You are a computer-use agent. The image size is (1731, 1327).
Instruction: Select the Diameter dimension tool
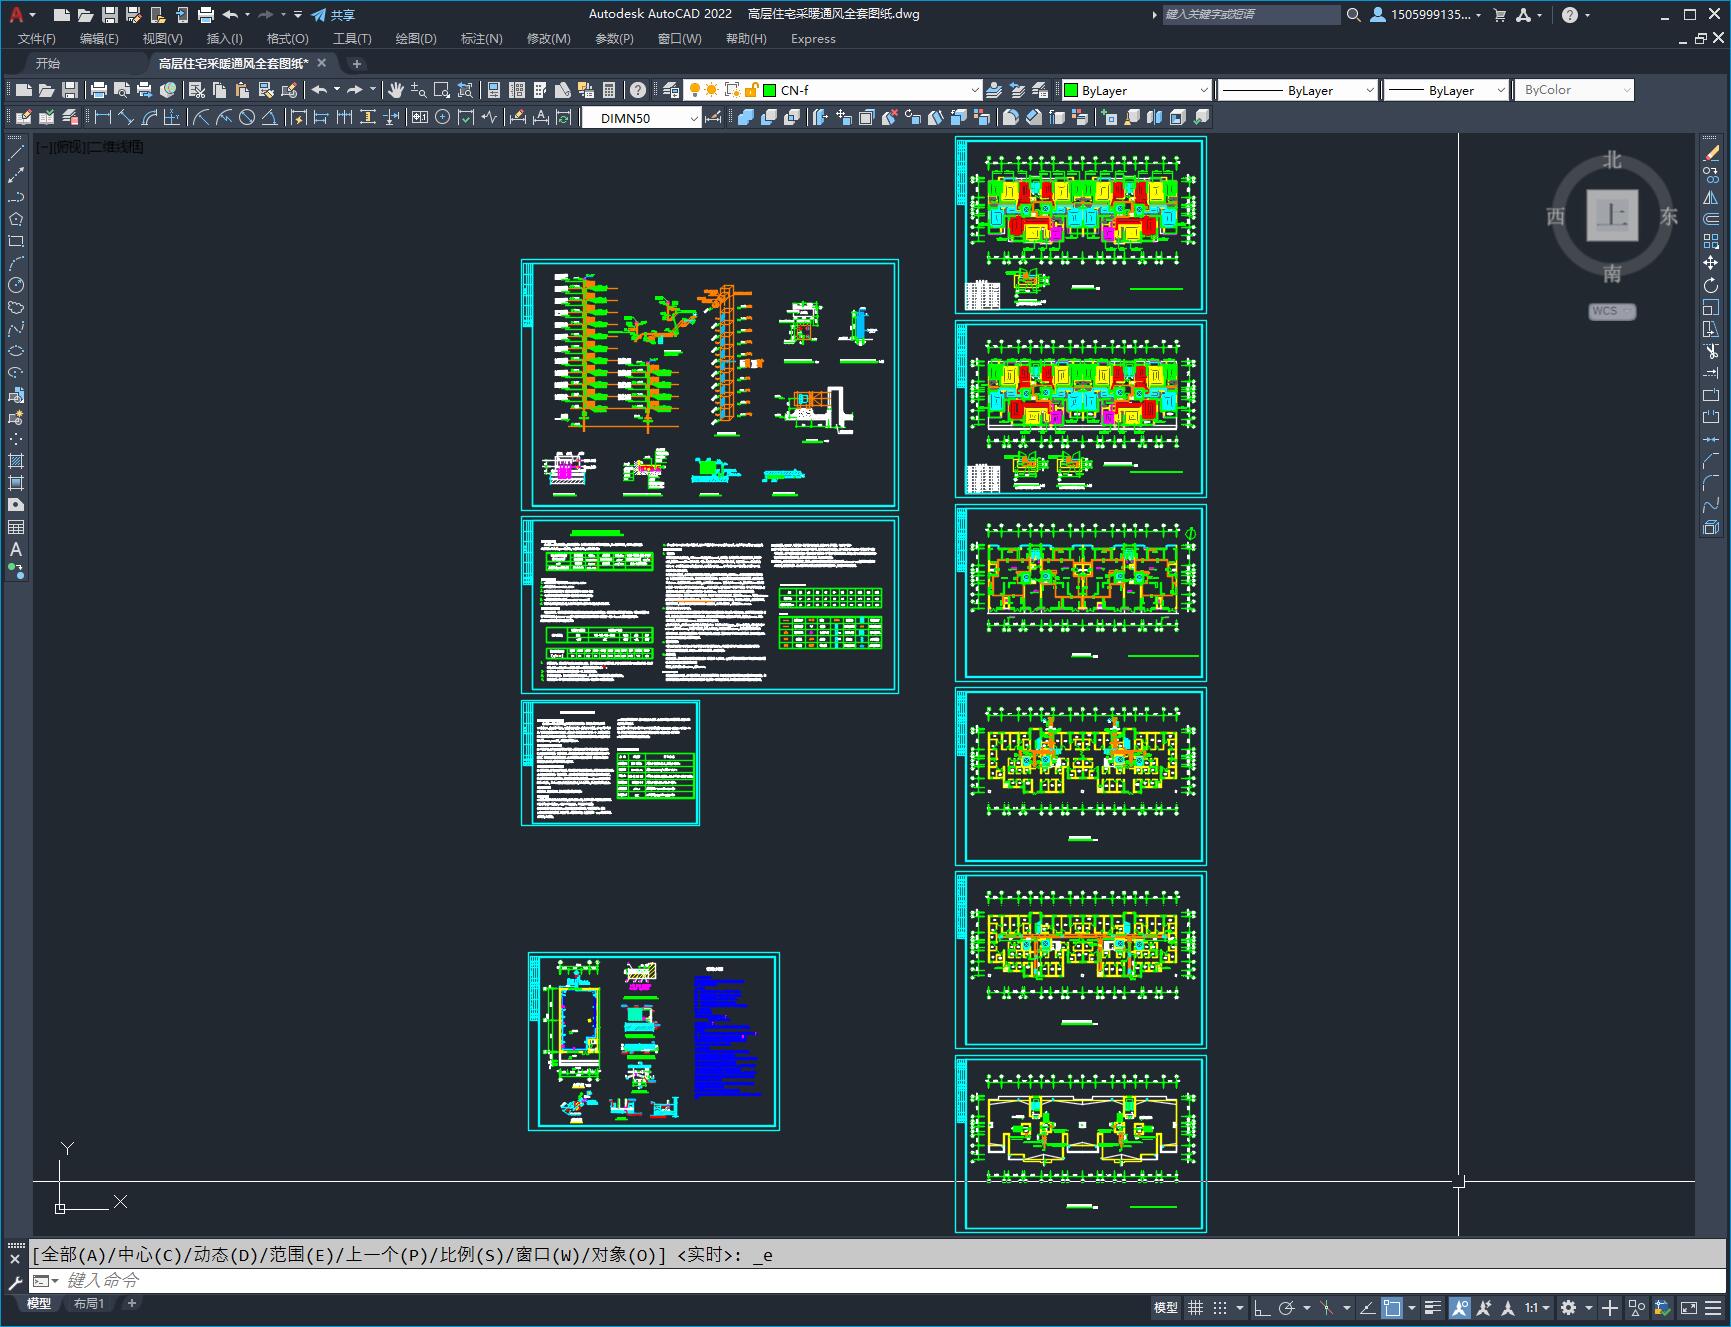[x=247, y=117]
